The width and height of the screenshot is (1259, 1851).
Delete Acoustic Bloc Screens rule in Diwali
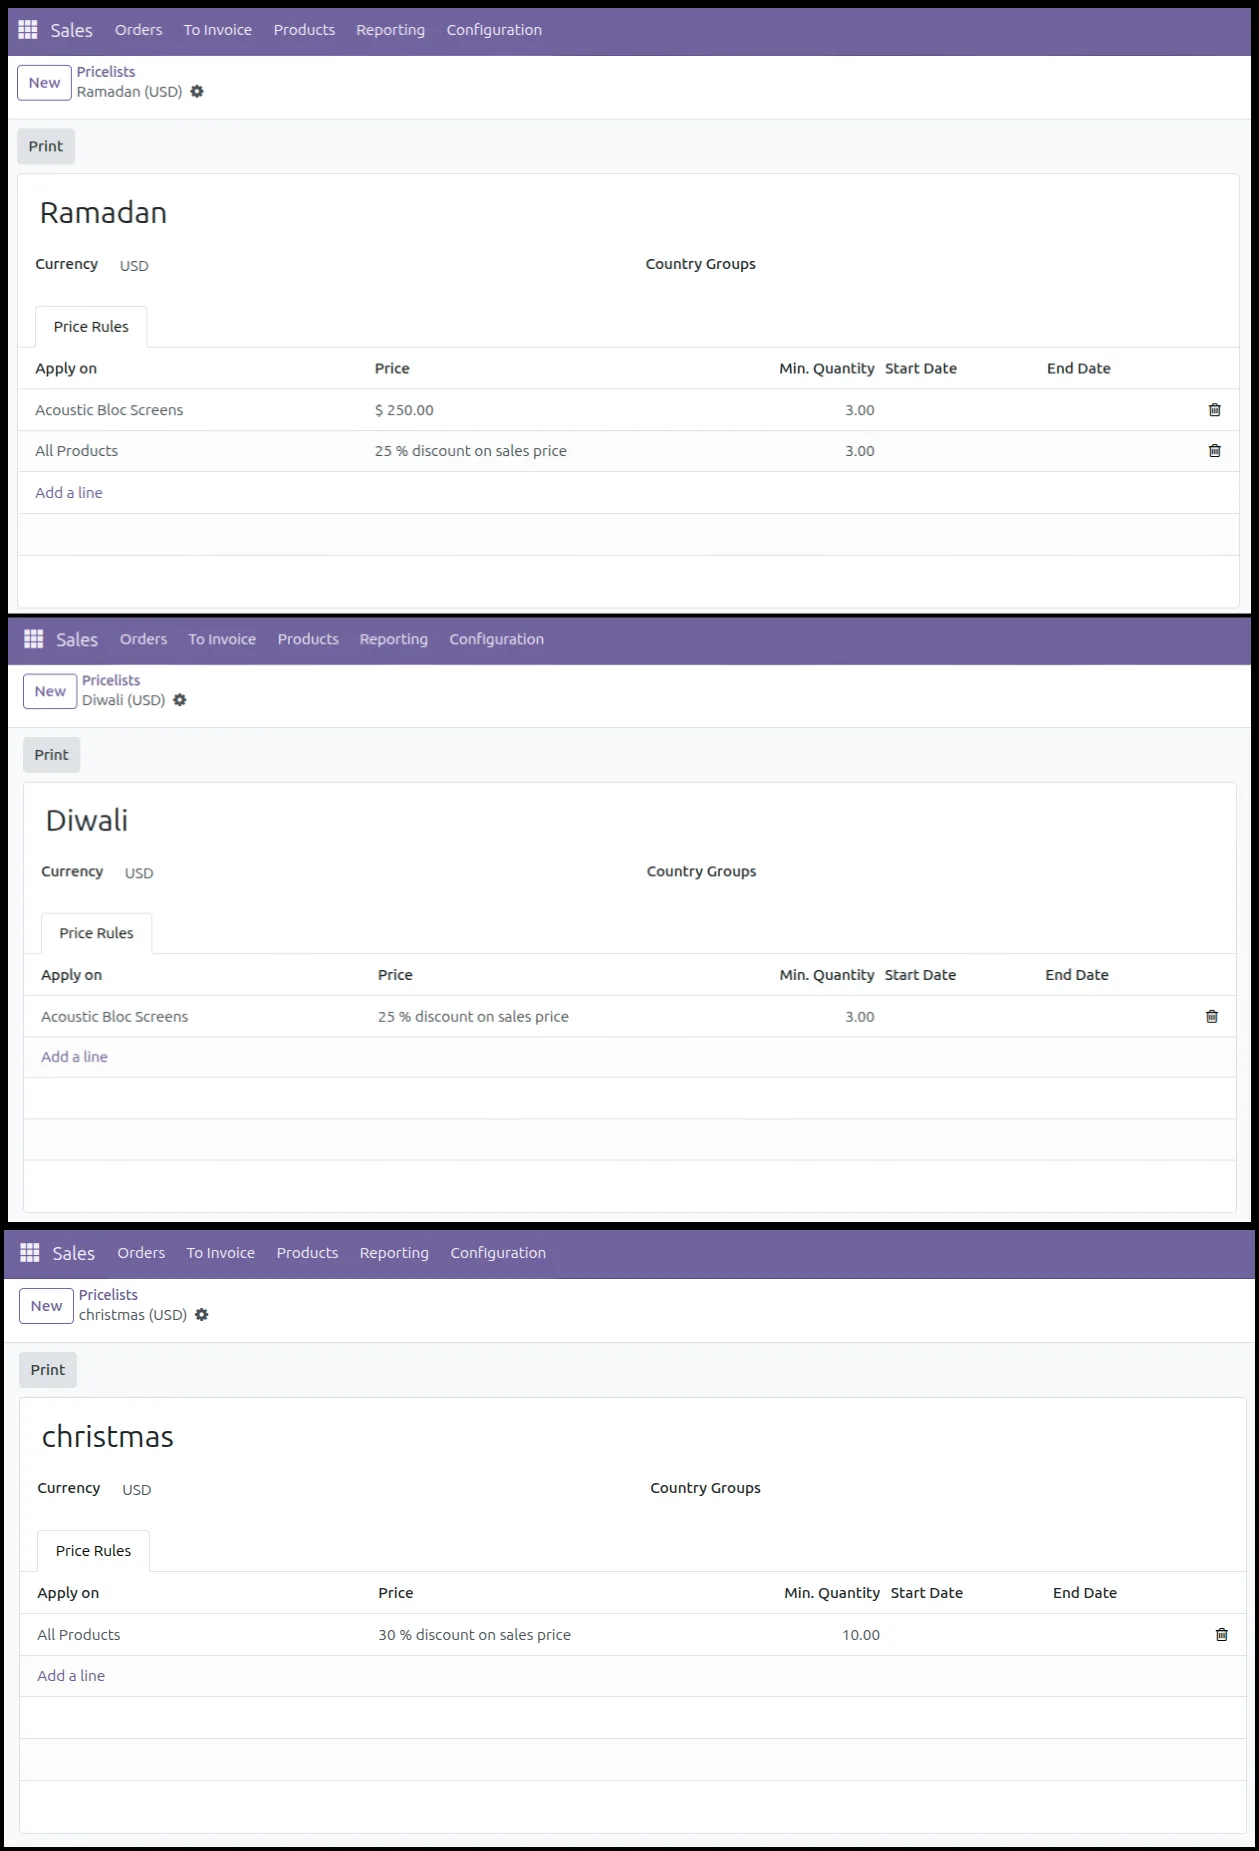pyautogui.click(x=1212, y=1017)
